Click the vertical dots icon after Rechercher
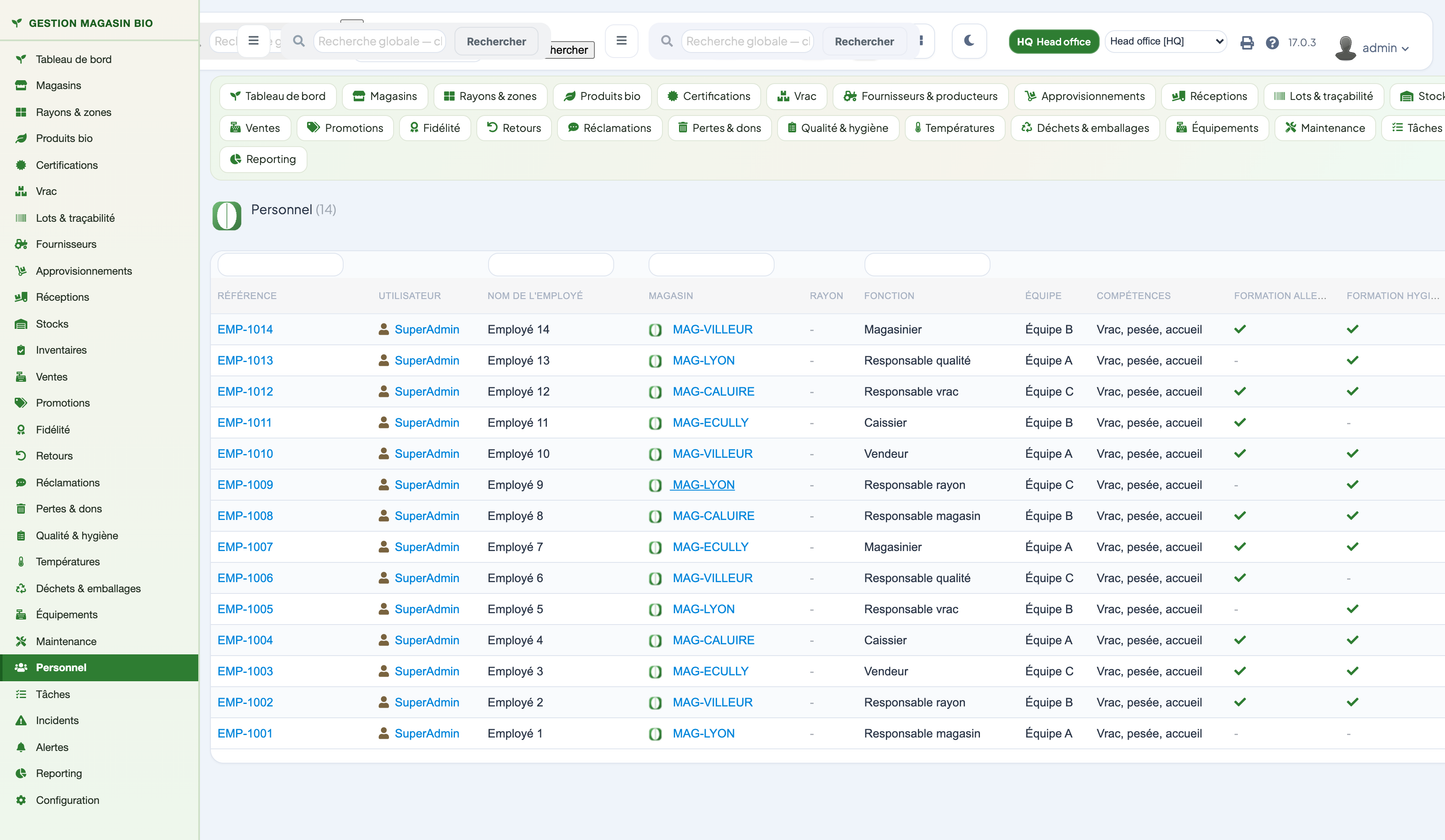Screen dimensions: 1445x840 coord(921,41)
